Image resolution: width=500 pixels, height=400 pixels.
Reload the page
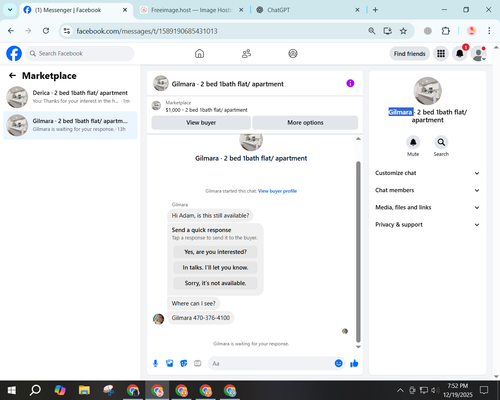tap(46, 31)
